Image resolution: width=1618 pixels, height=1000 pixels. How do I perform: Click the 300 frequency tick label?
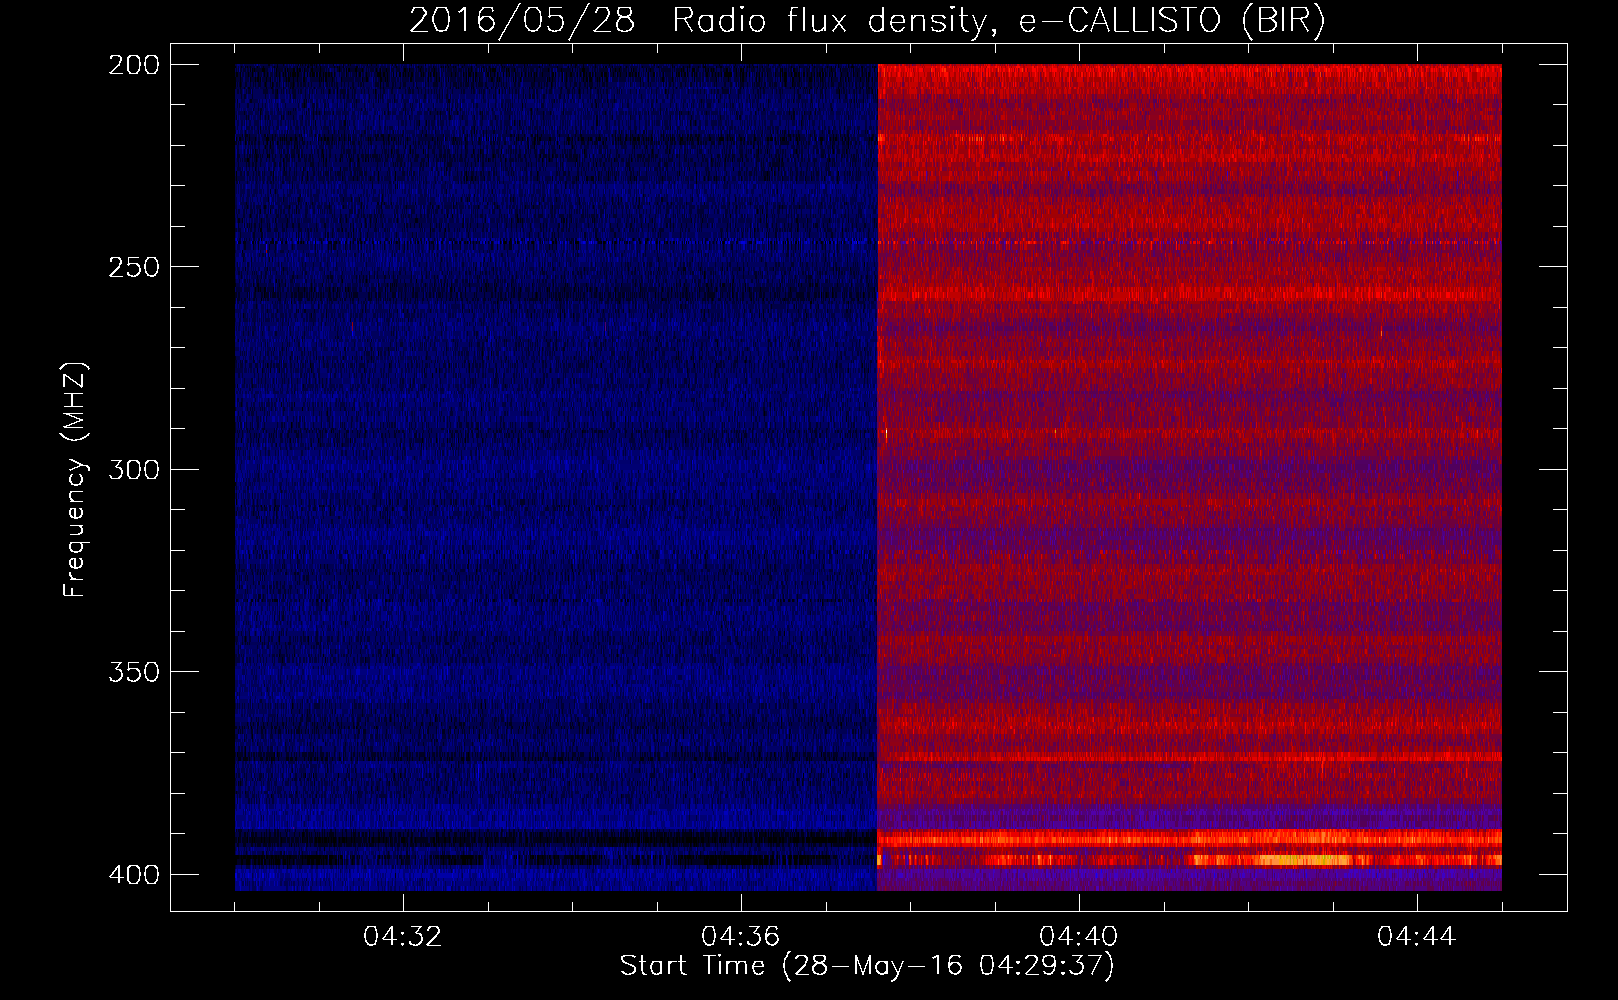click(134, 469)
